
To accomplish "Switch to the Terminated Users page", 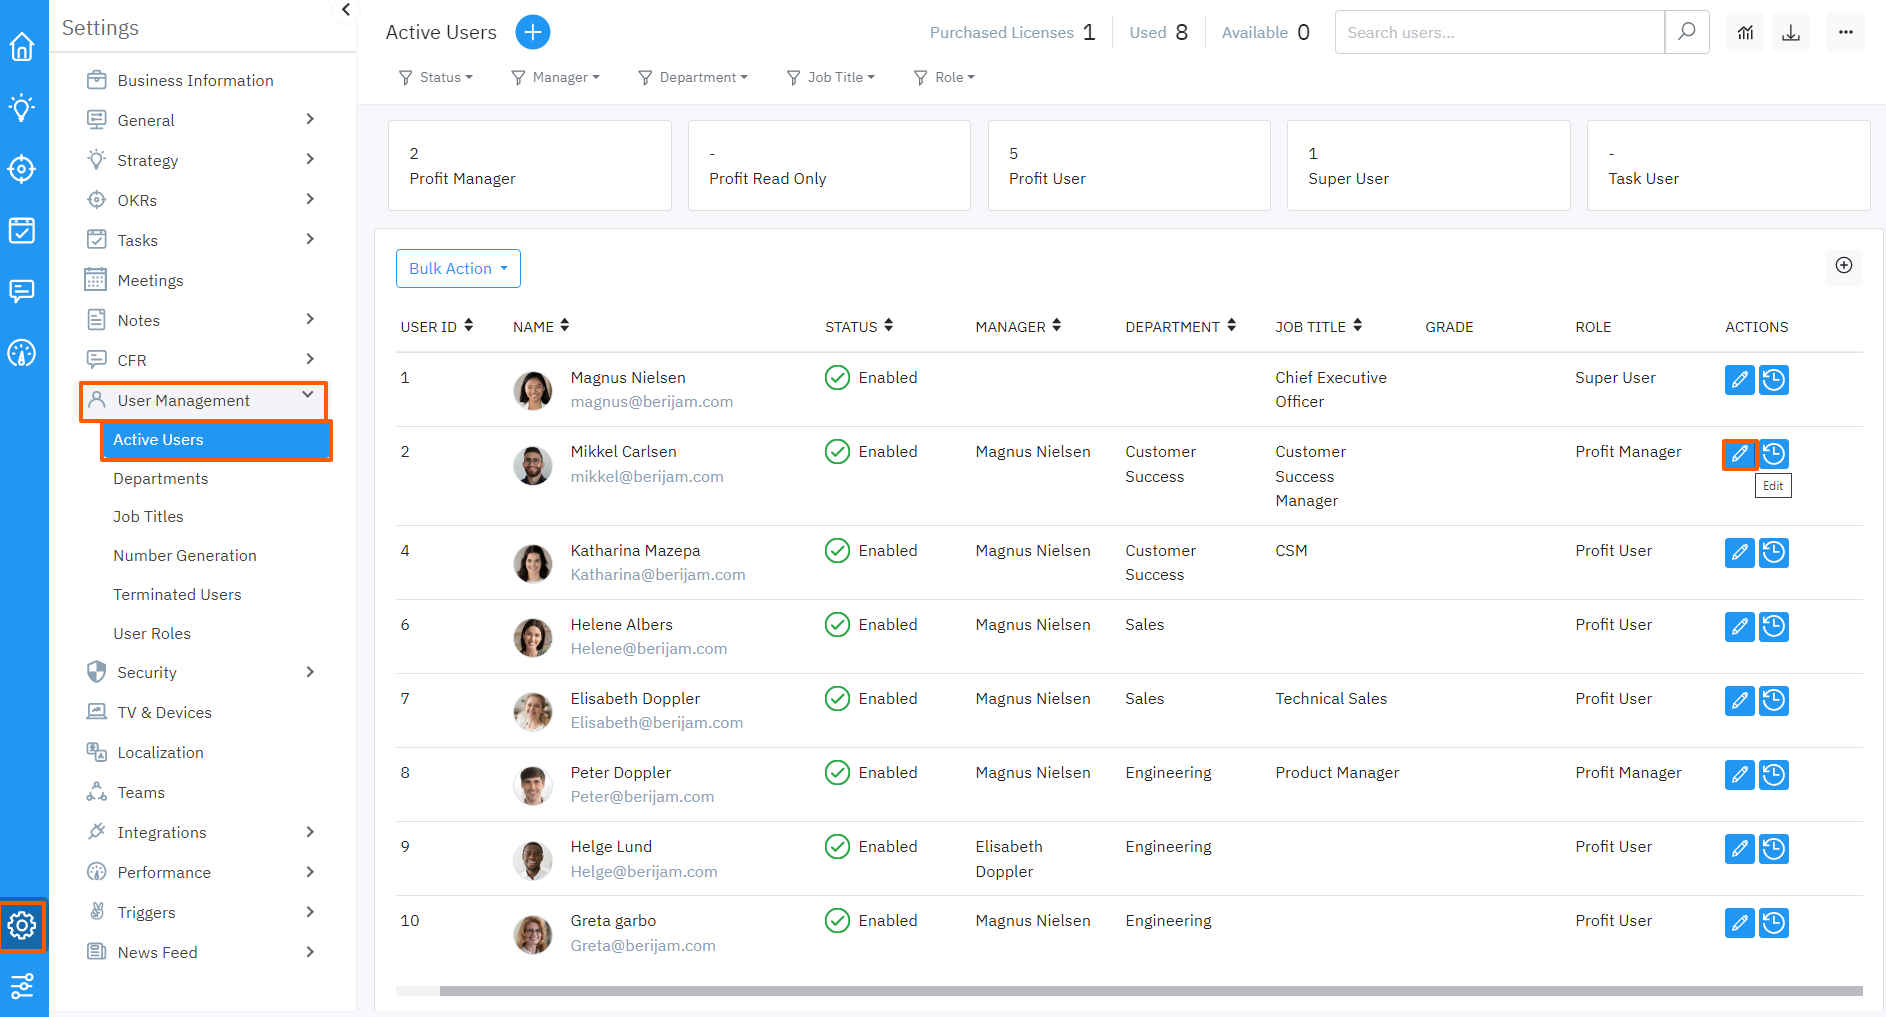I will coord(177,594).
